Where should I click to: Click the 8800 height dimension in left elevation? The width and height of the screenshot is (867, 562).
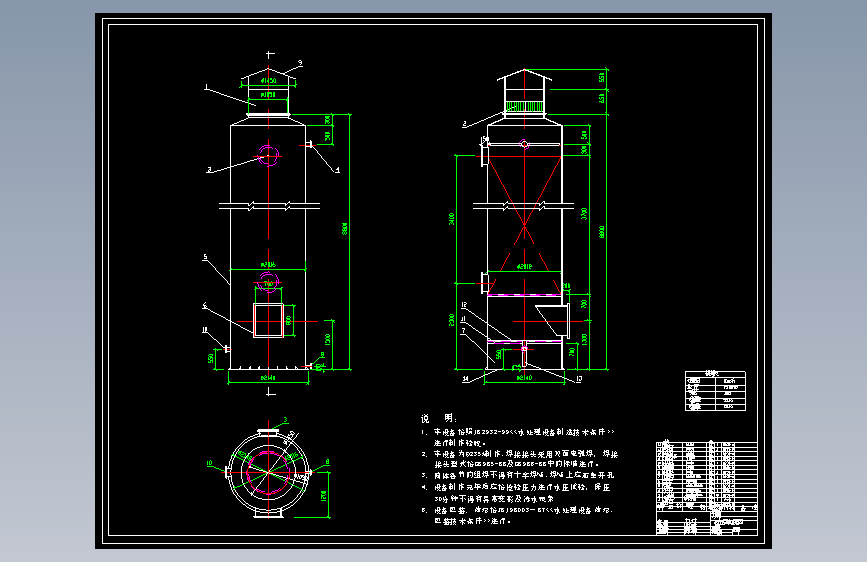pyautogui.click(x=345, y=229)
